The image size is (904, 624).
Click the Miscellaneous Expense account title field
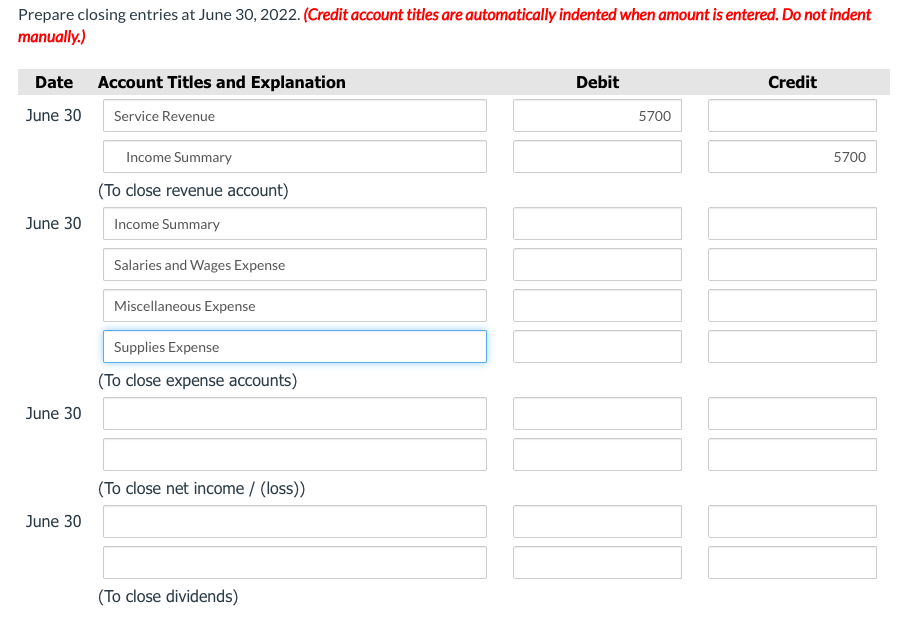294,305
